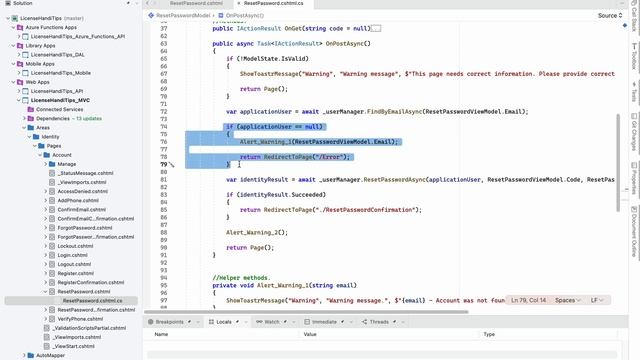Image resolution: width=640 pixels, height=360 pixels.
Task: Click the Ln 79, Col 14 position indicator
Action: coord(528,300)
